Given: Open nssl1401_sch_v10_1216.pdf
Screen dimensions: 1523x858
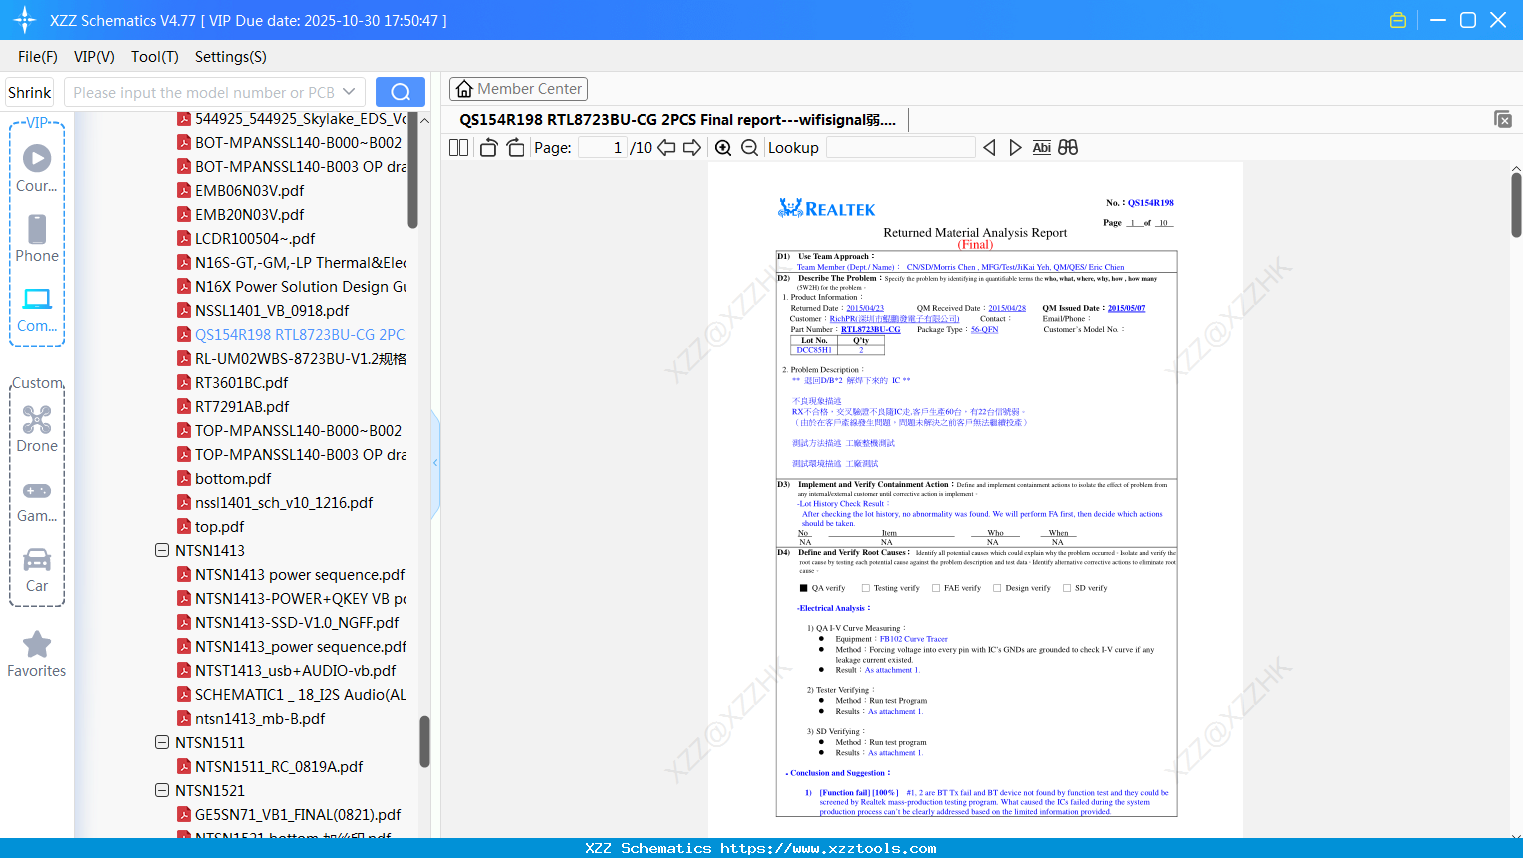Looking at the screenshot, I should click(x=284, y=502).
